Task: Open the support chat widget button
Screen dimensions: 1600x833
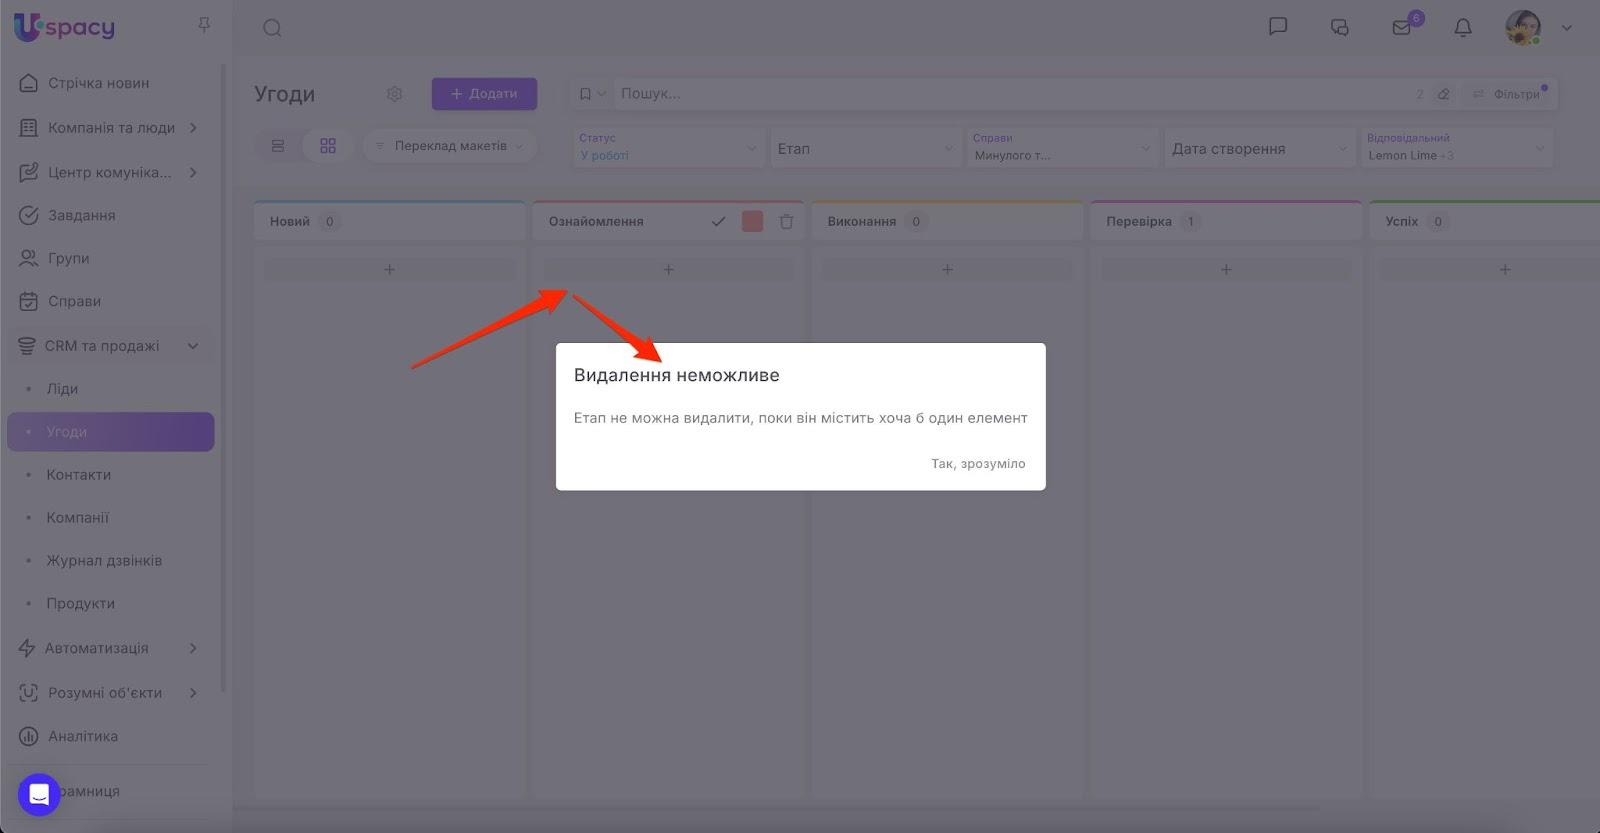Action: point(39,795)
